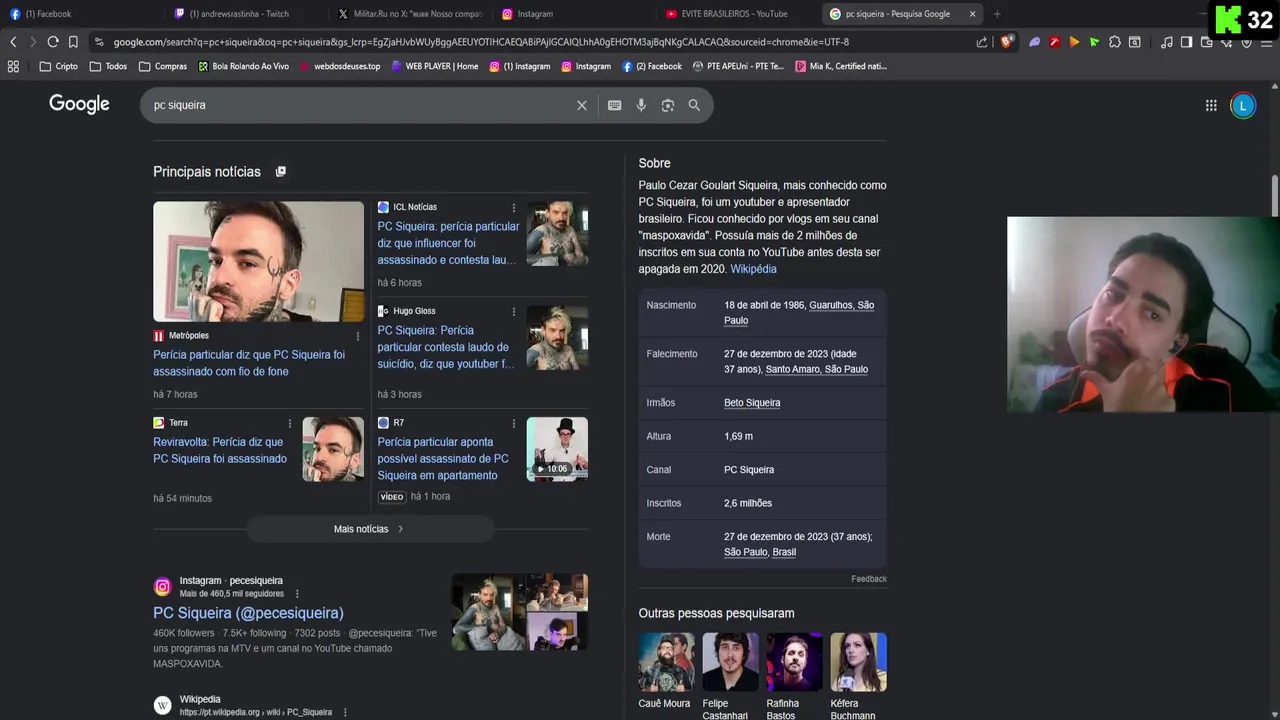Open the Google account avatar
The image size is (1280, 720).
[x=1243, y=105]
